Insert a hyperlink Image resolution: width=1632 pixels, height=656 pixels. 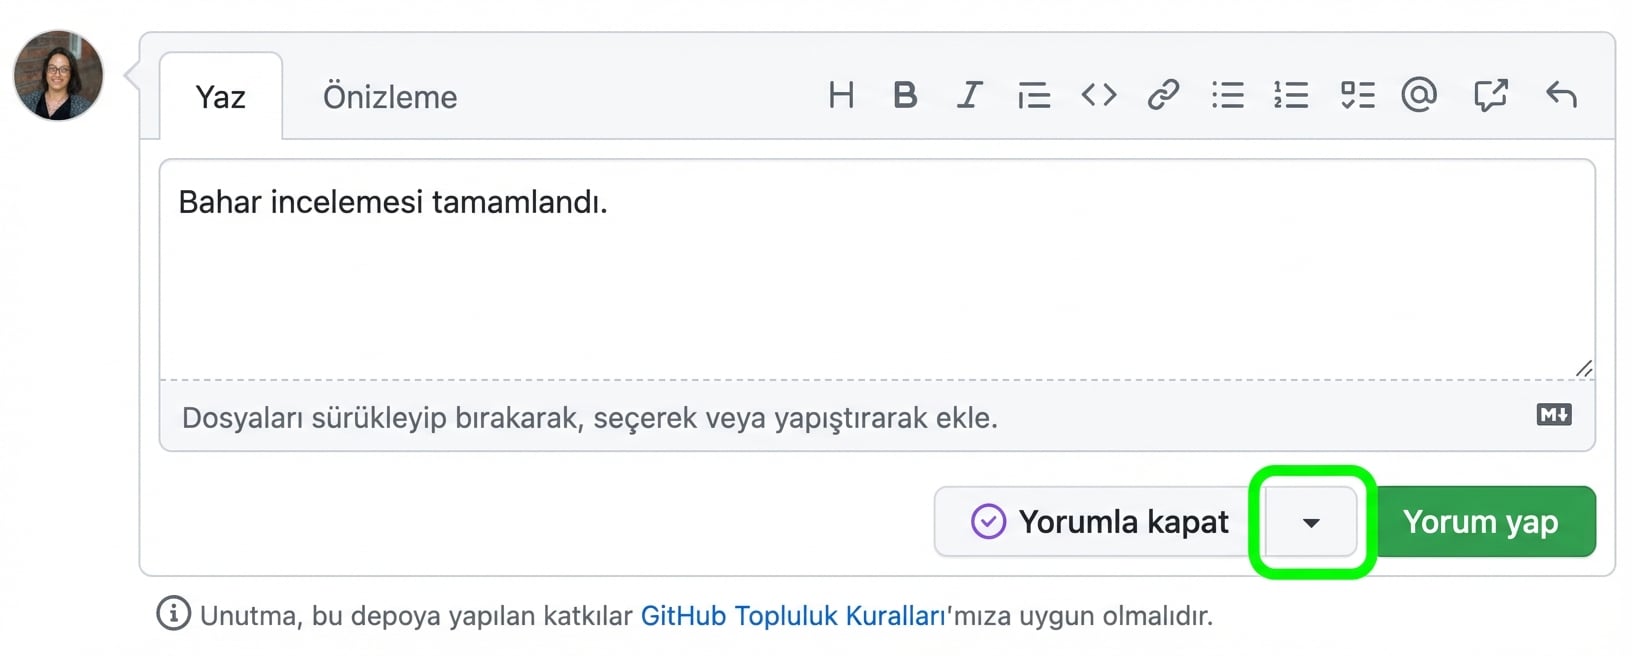[x=1163, y=95]
